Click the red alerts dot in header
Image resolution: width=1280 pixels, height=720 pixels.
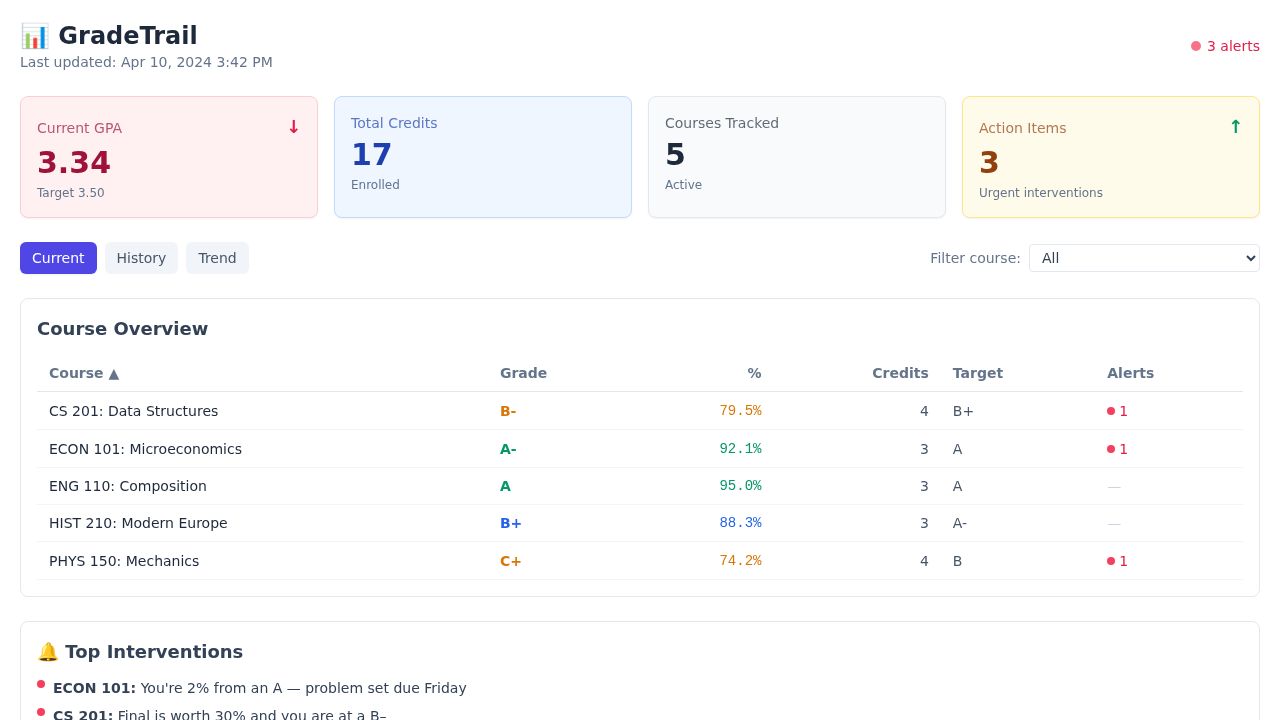click(1196, 46)
